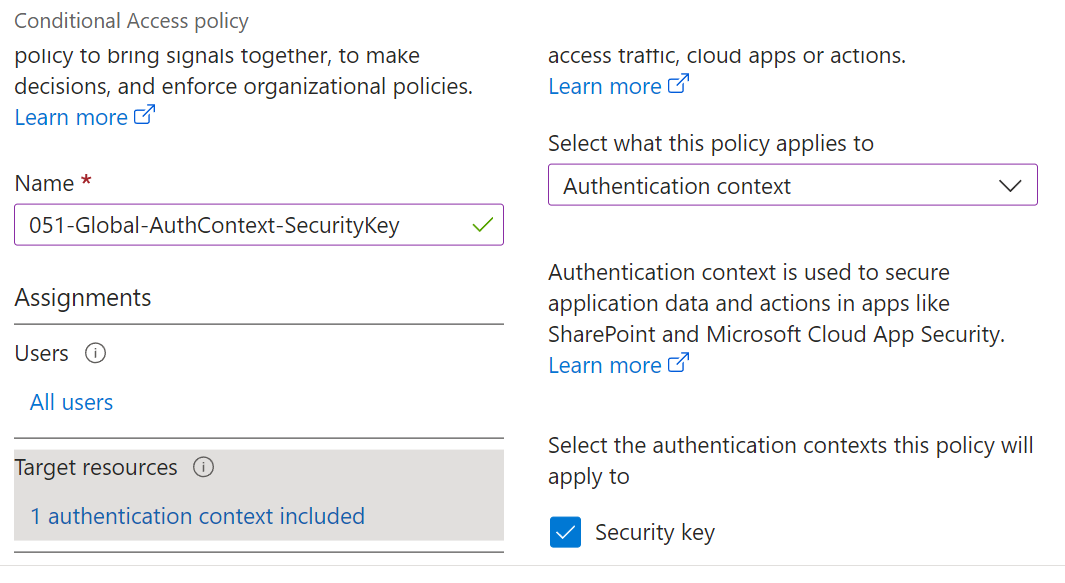This screenshot has width=1065, height=583.
Task: Click external link icon after cloud apps text
Action: tap(679, 84)
